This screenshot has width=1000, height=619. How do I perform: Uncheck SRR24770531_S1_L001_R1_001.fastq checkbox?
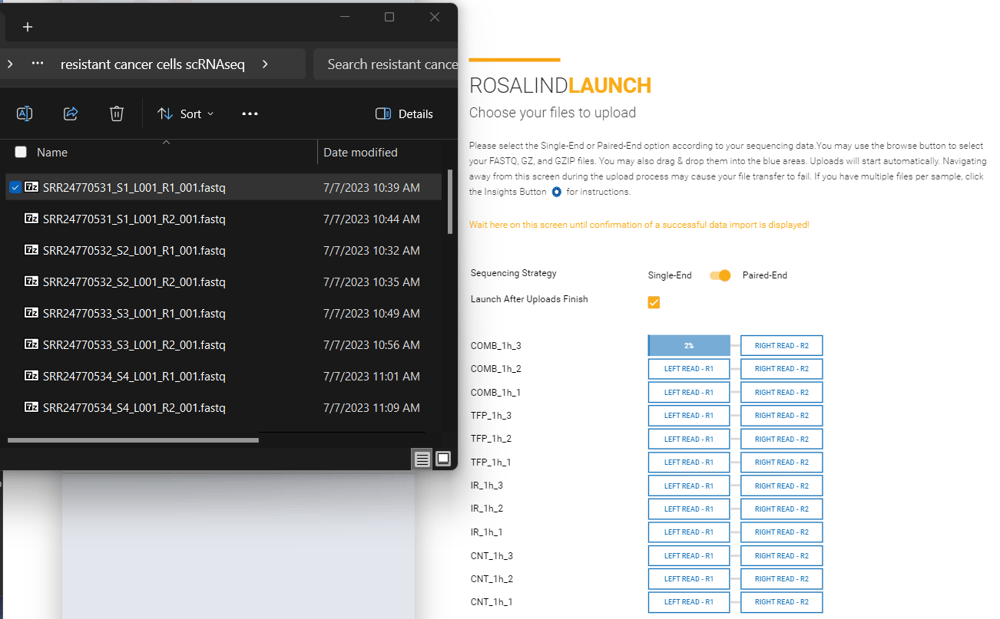coord(15,187)
